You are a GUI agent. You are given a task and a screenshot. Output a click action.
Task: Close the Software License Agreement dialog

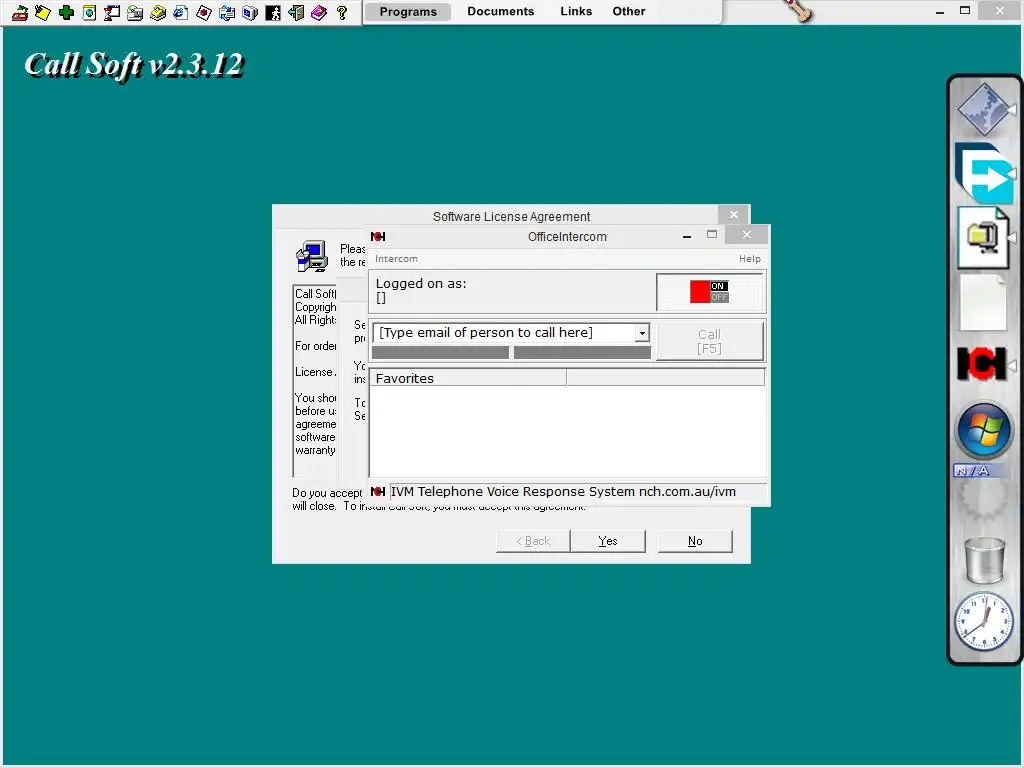point(733,215)
